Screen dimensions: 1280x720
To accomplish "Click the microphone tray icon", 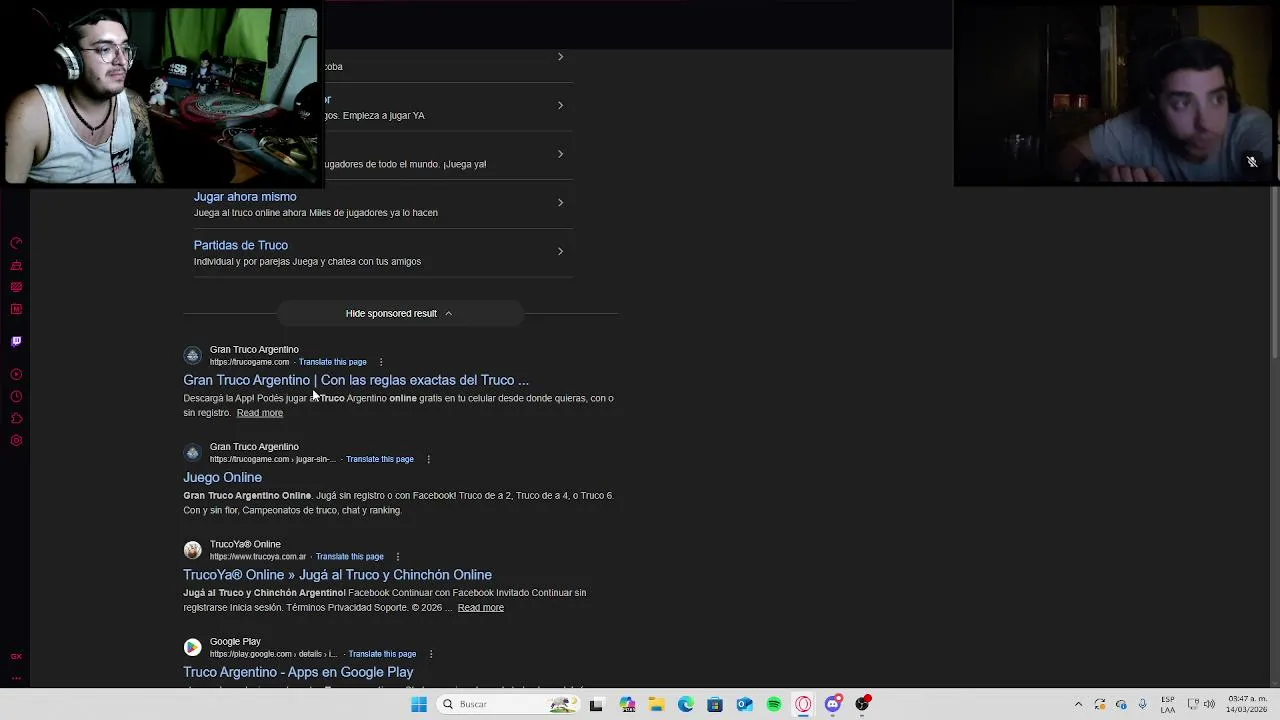I will click(1142, 704).
